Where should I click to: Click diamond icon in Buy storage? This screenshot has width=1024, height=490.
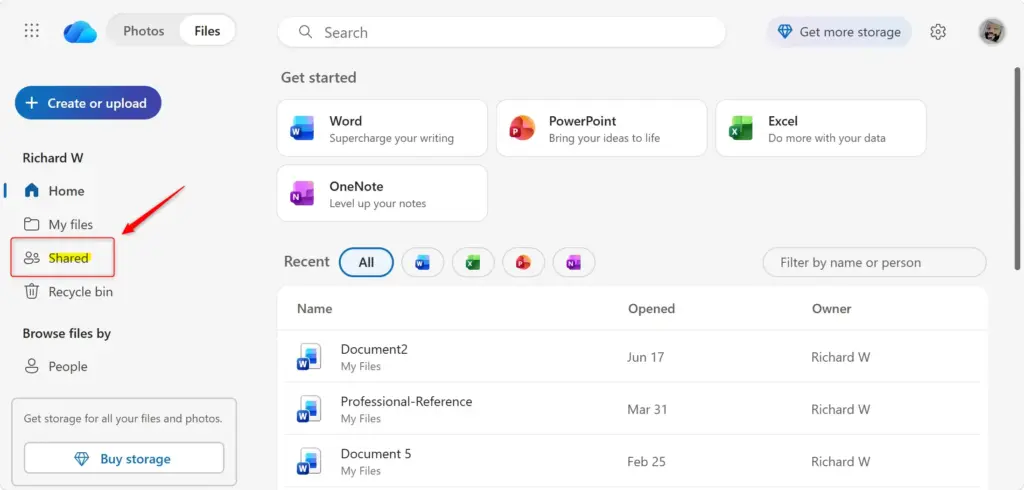tap(82, 459)
